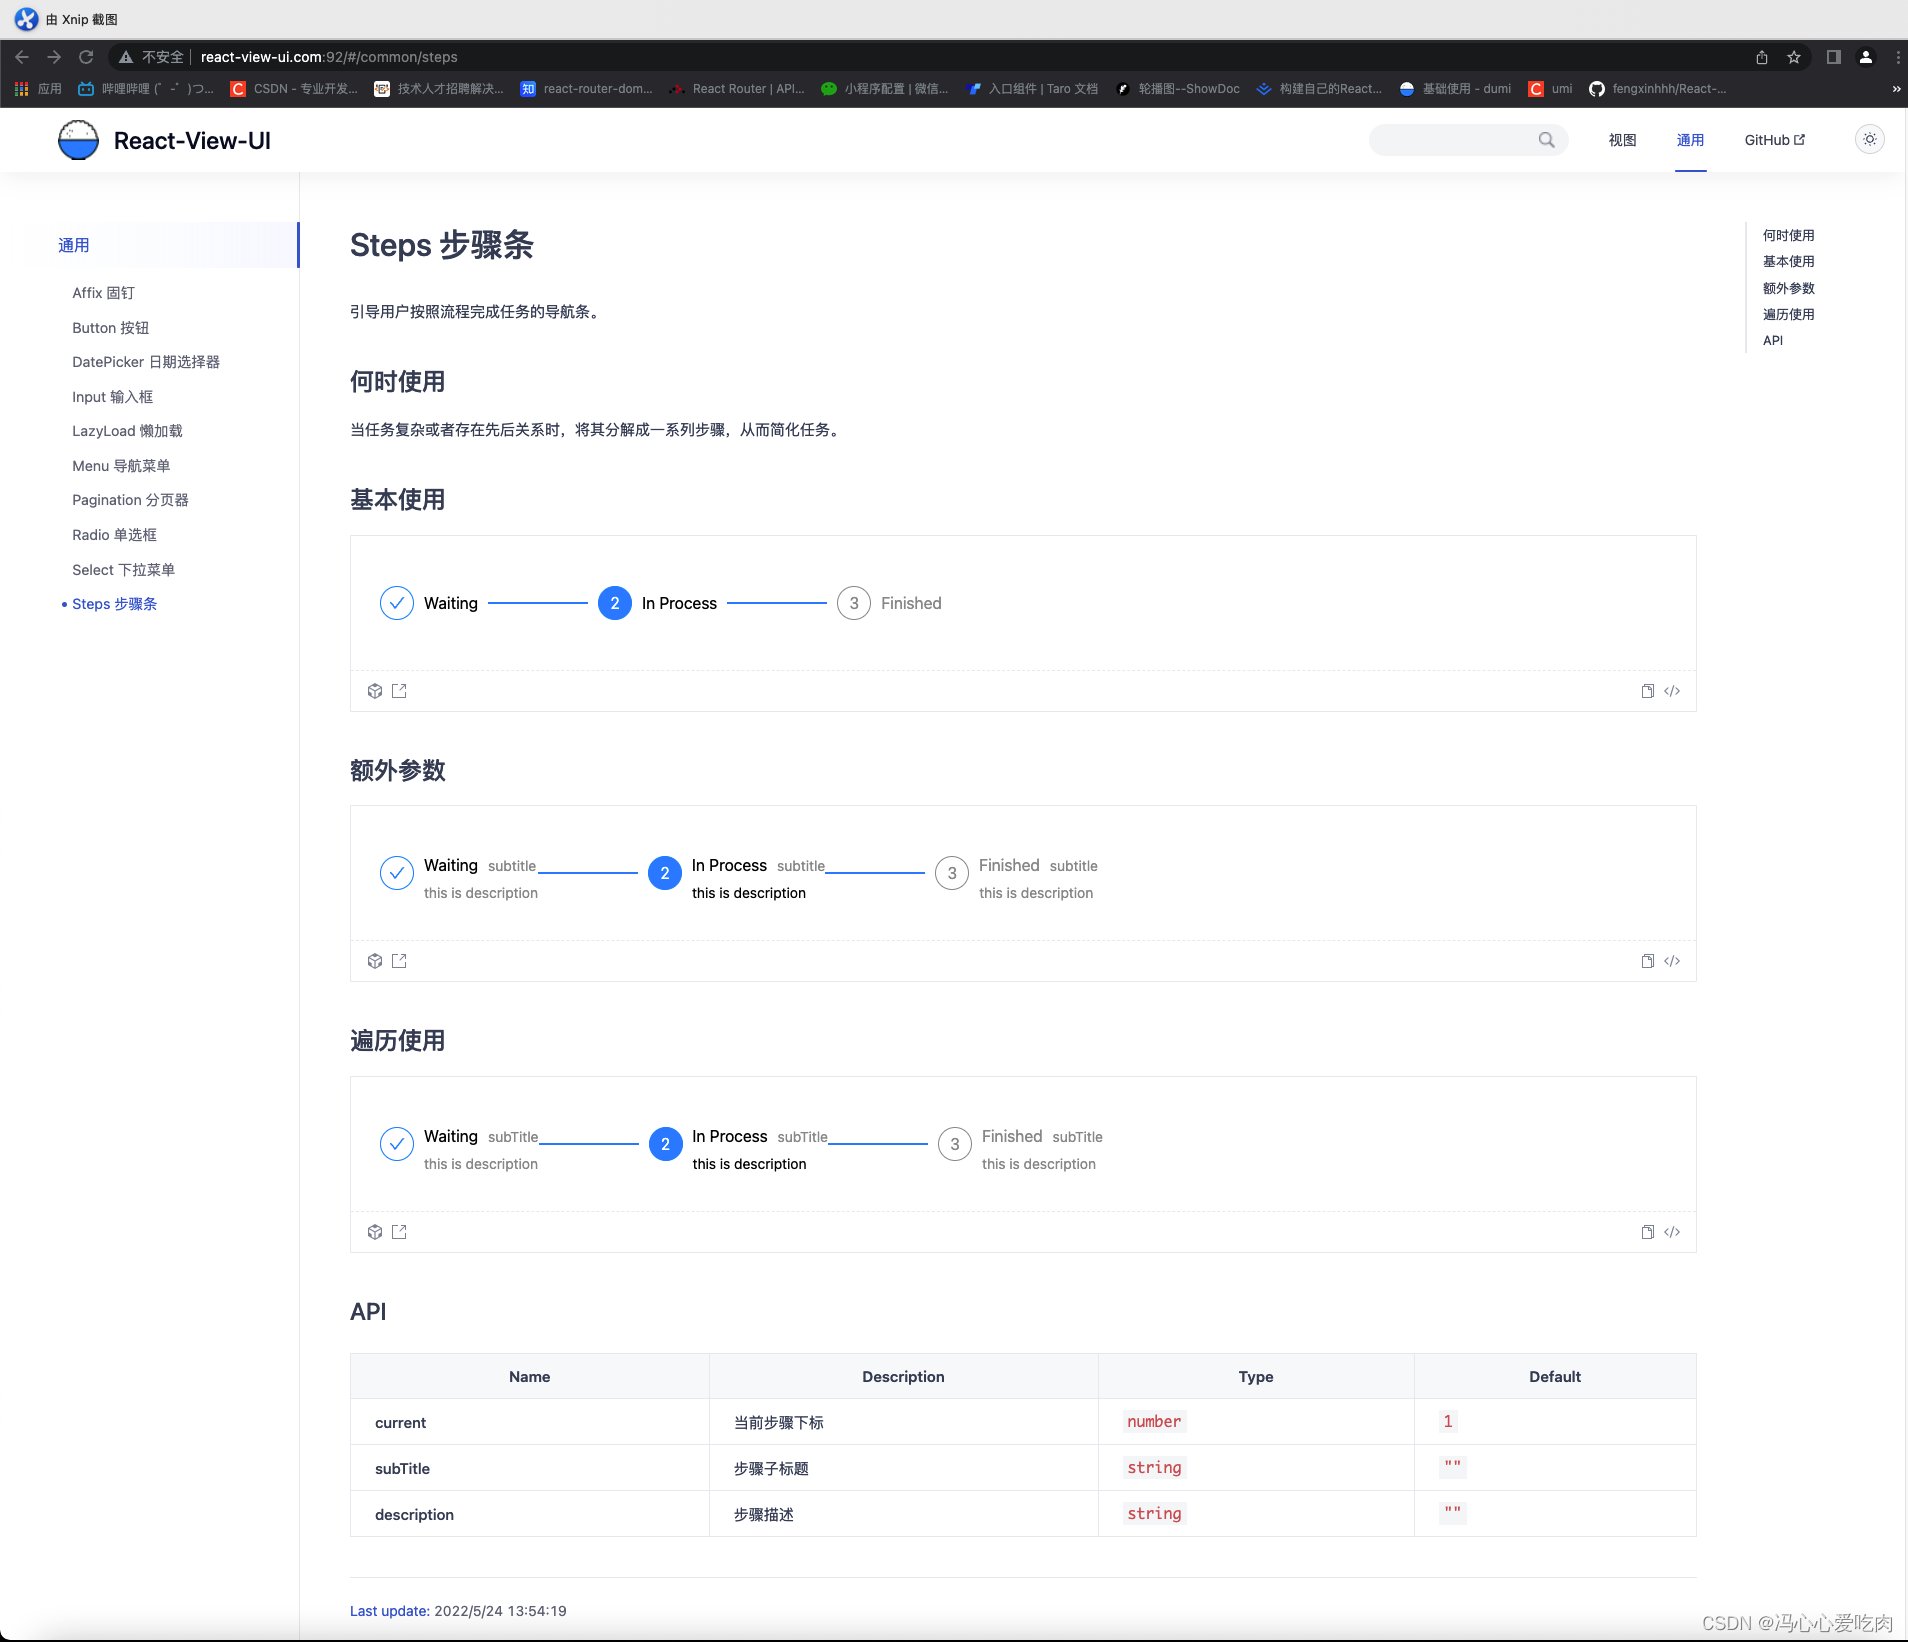1908x1642 pixels.
Task: Collapse the 通用 section in the sidebar
Action: tap(74, 245)
